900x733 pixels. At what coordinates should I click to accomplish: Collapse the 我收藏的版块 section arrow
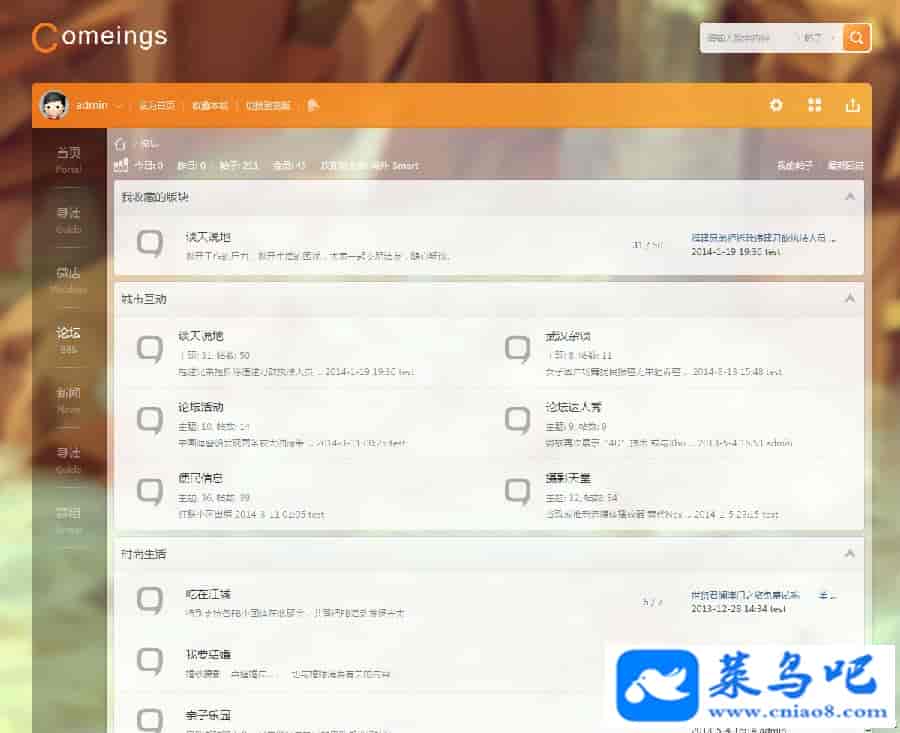click(849, 197)
